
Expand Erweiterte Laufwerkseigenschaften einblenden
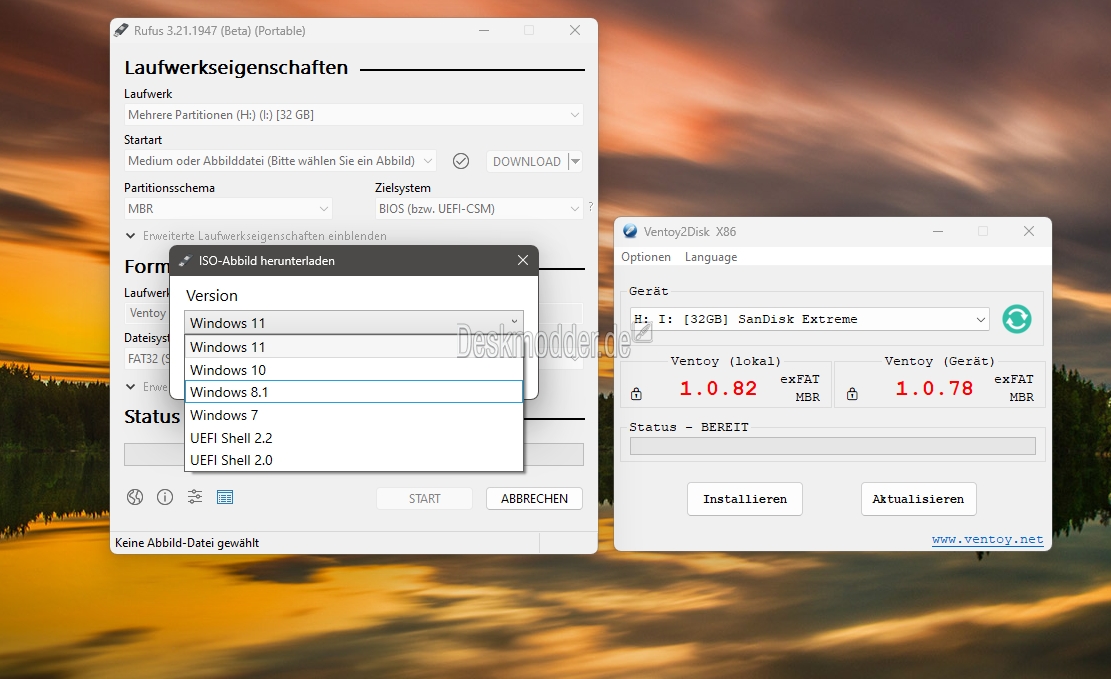pyautogui.click(x=256, y=236)
